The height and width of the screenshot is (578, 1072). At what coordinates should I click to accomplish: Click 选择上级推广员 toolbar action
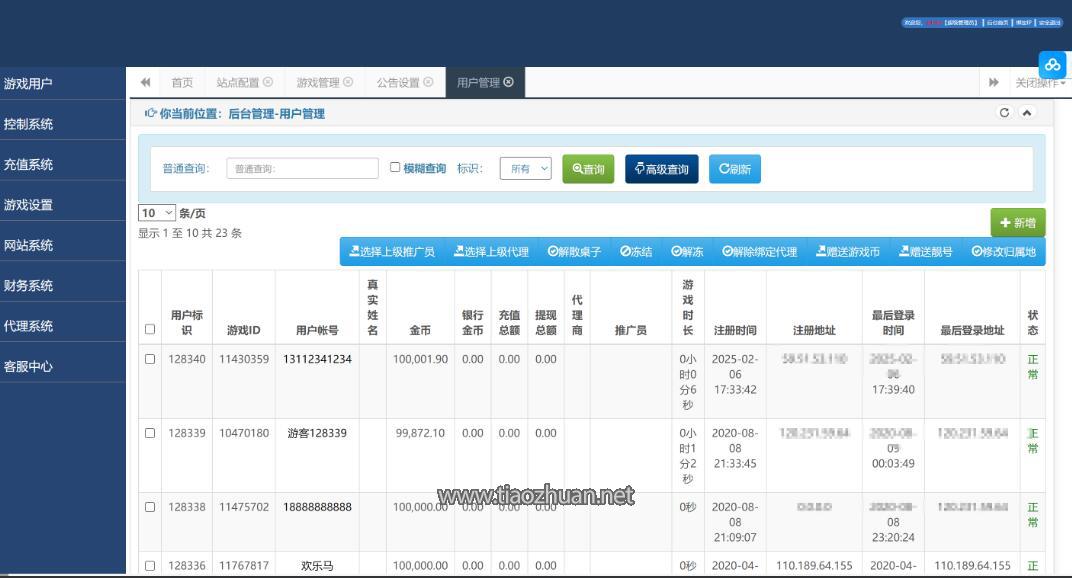392,252
